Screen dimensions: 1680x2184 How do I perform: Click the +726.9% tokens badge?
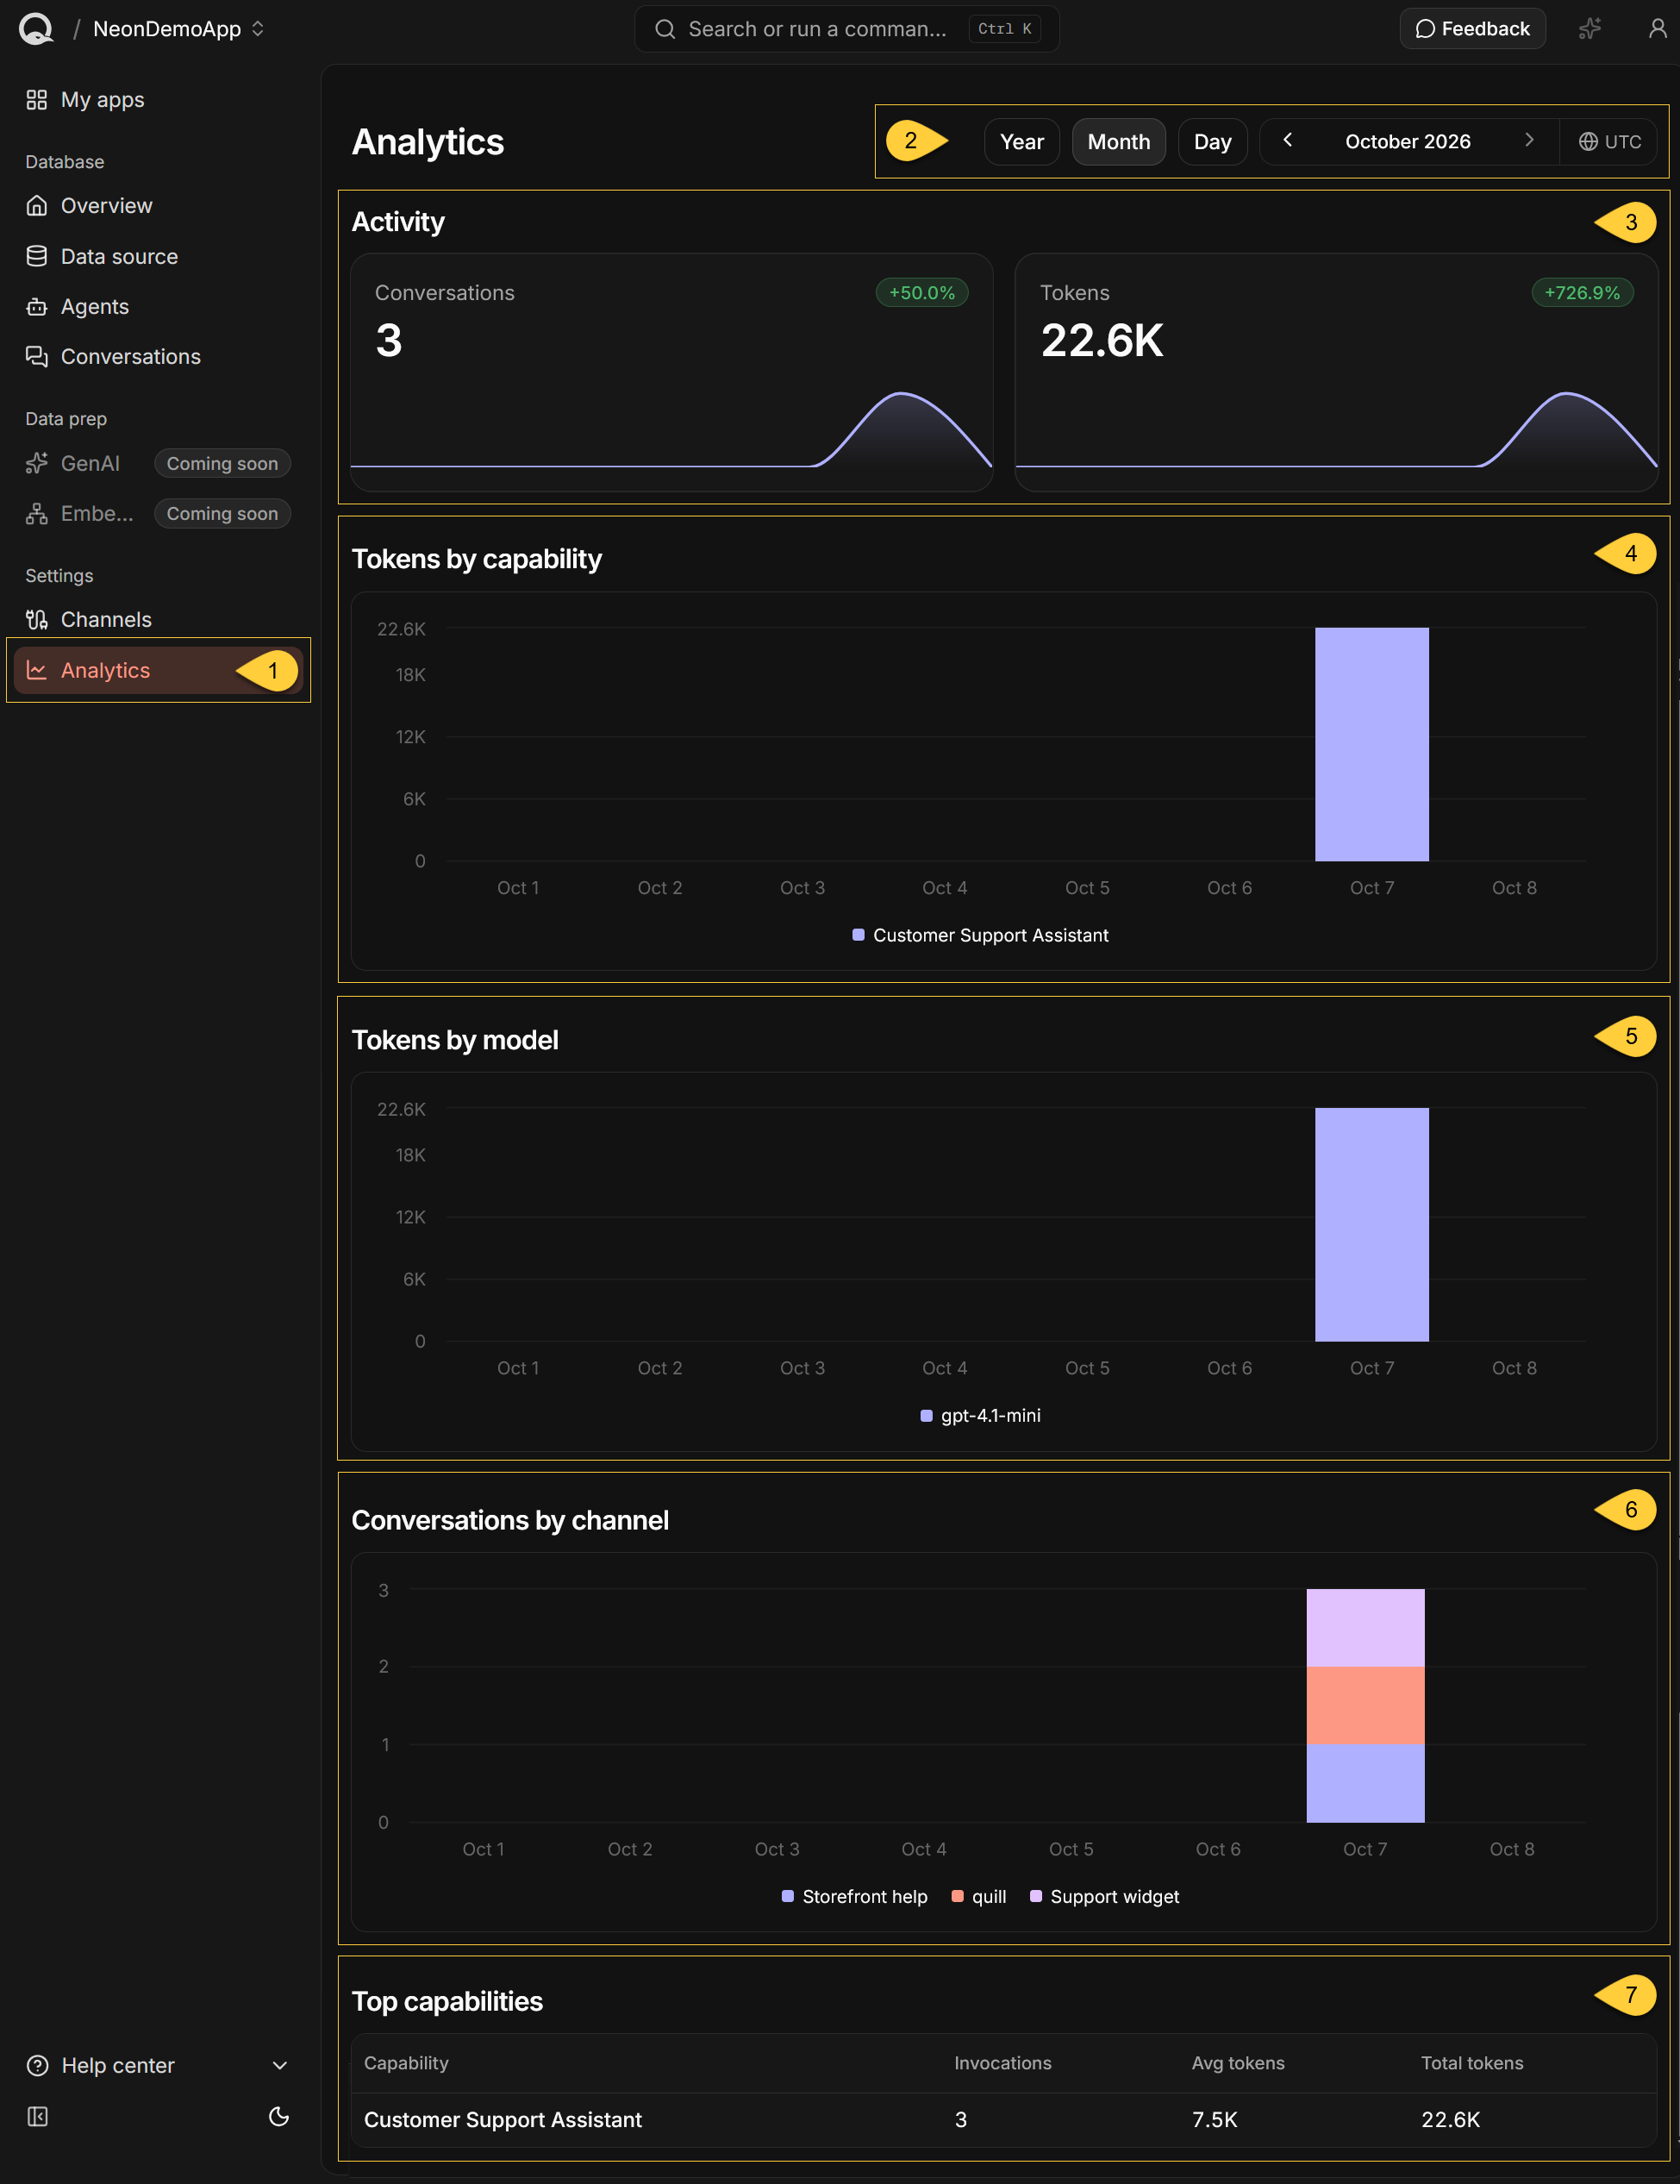[1582, 293]
